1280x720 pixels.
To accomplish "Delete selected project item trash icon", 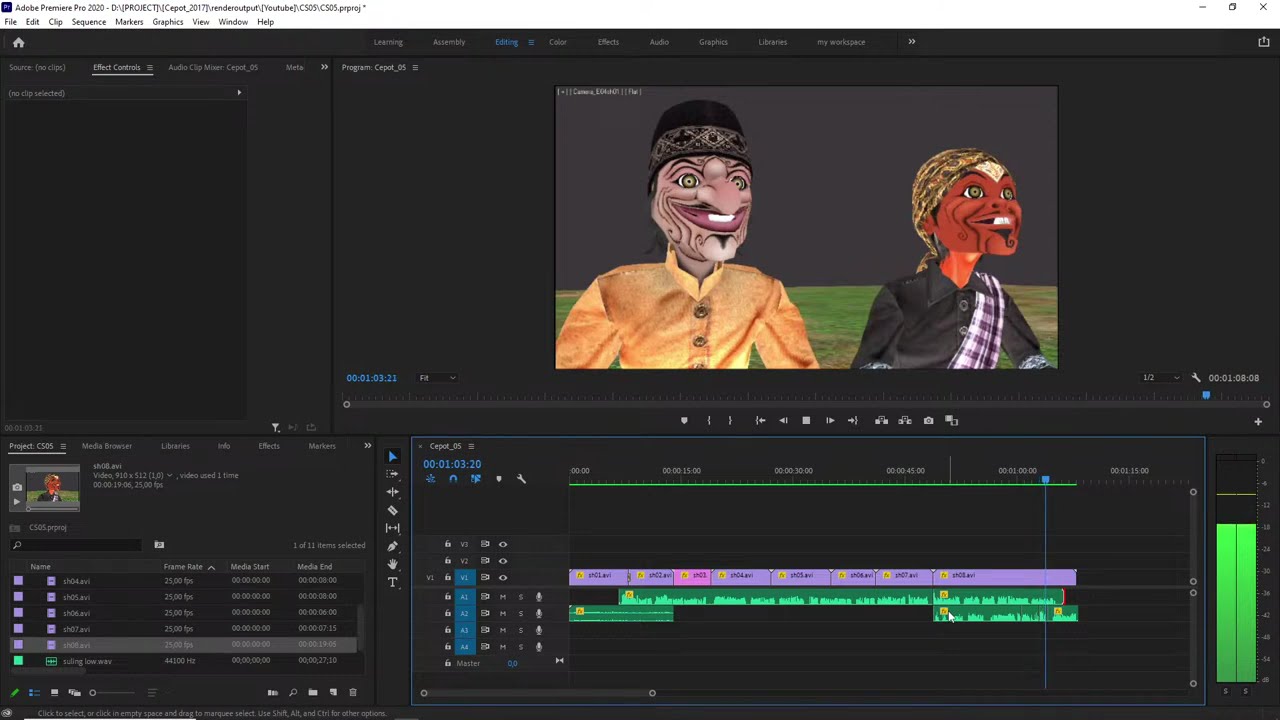I will (352, 692).
